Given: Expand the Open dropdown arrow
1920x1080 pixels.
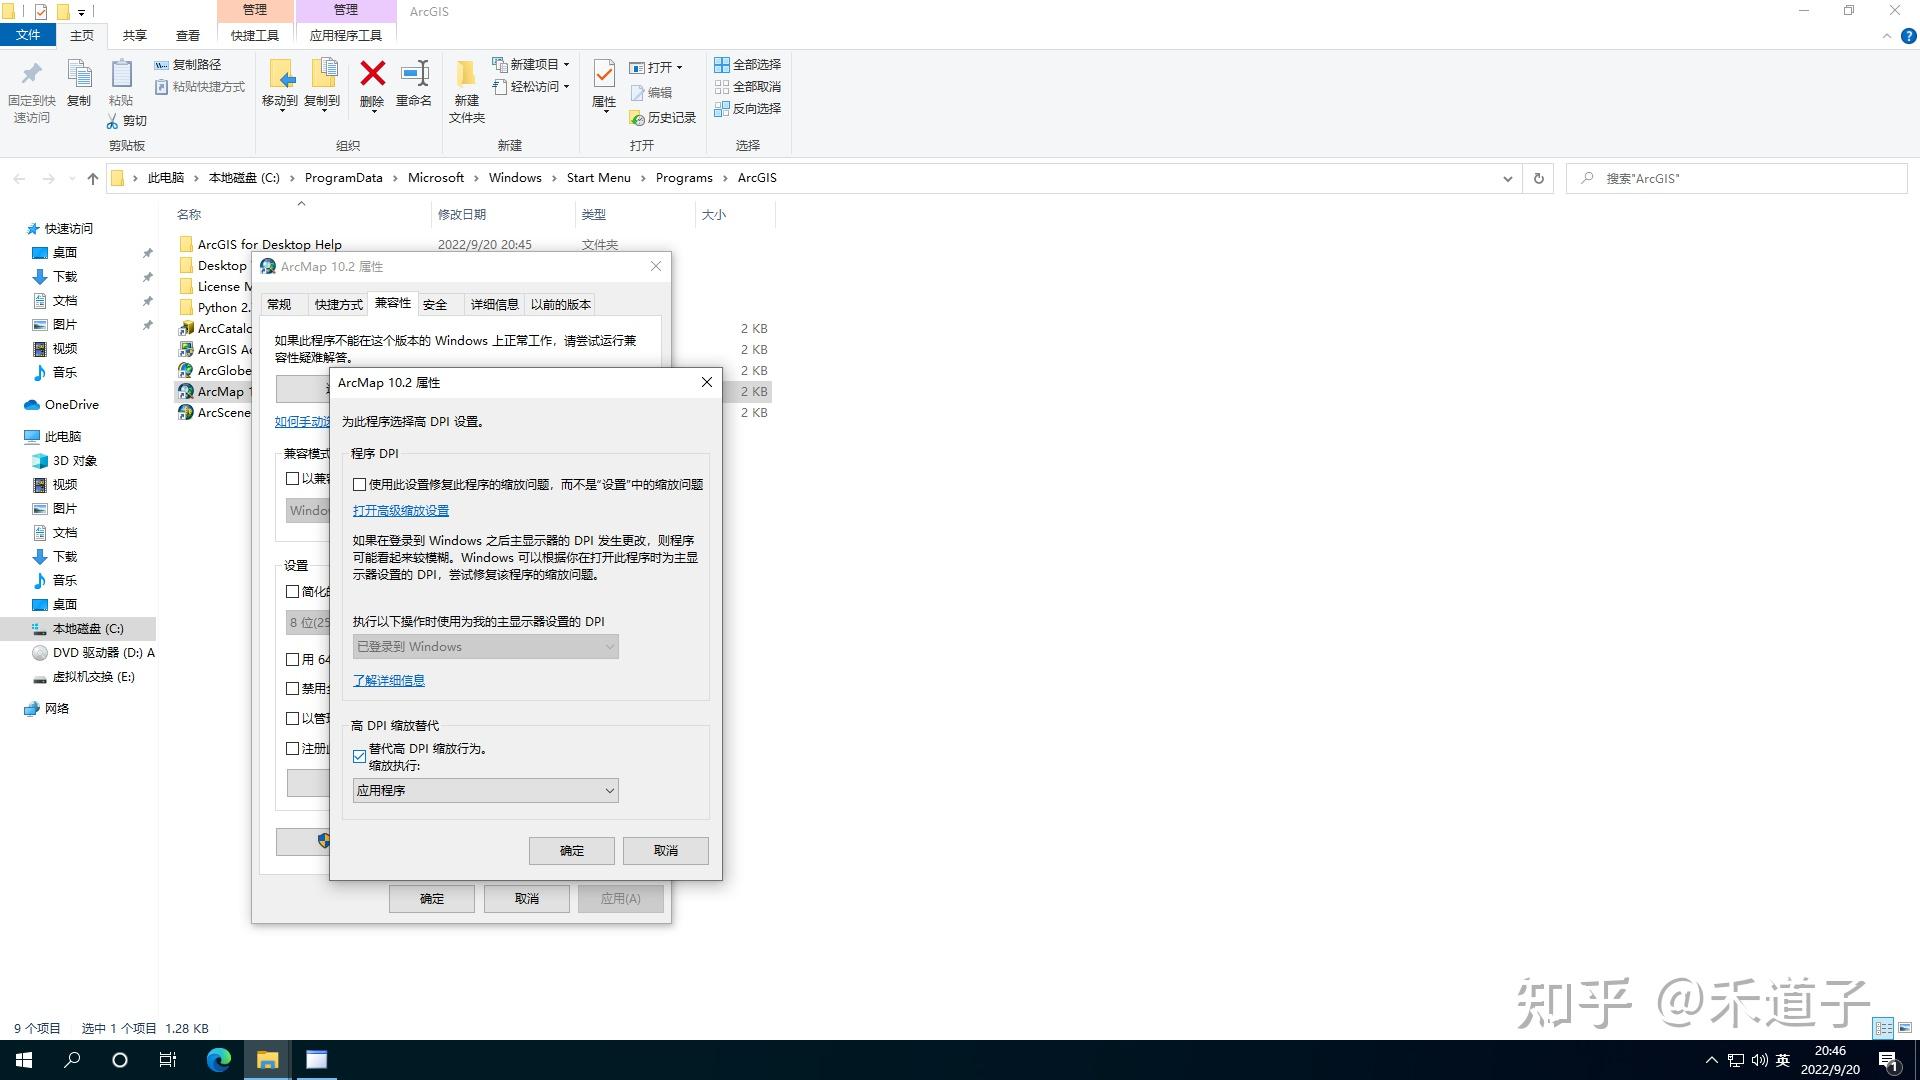Looking at the screenshot, I should point(679,68).
